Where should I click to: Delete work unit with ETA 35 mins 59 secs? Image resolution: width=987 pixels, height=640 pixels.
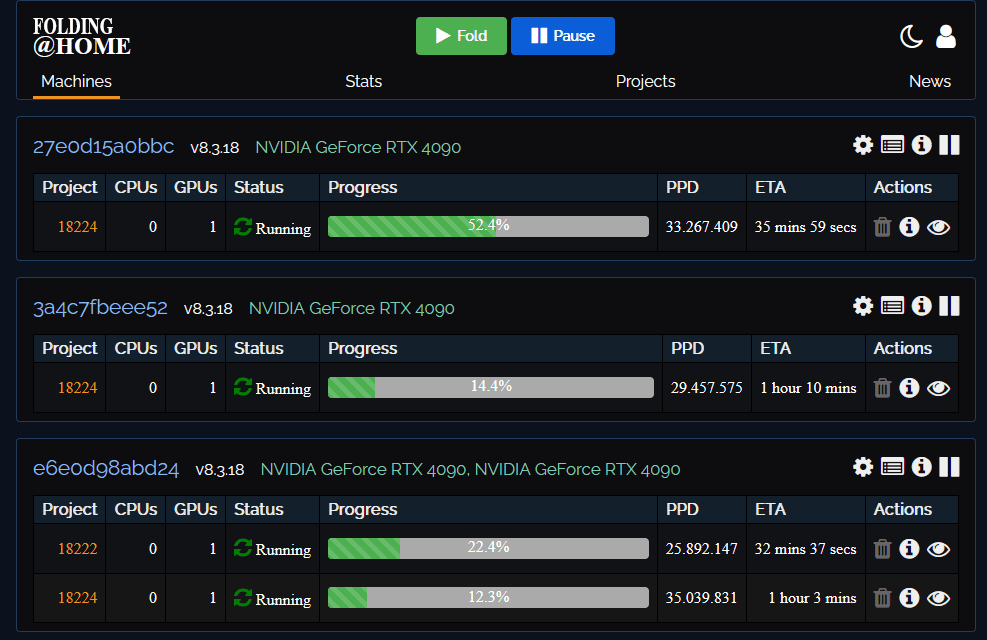point(883,227)
